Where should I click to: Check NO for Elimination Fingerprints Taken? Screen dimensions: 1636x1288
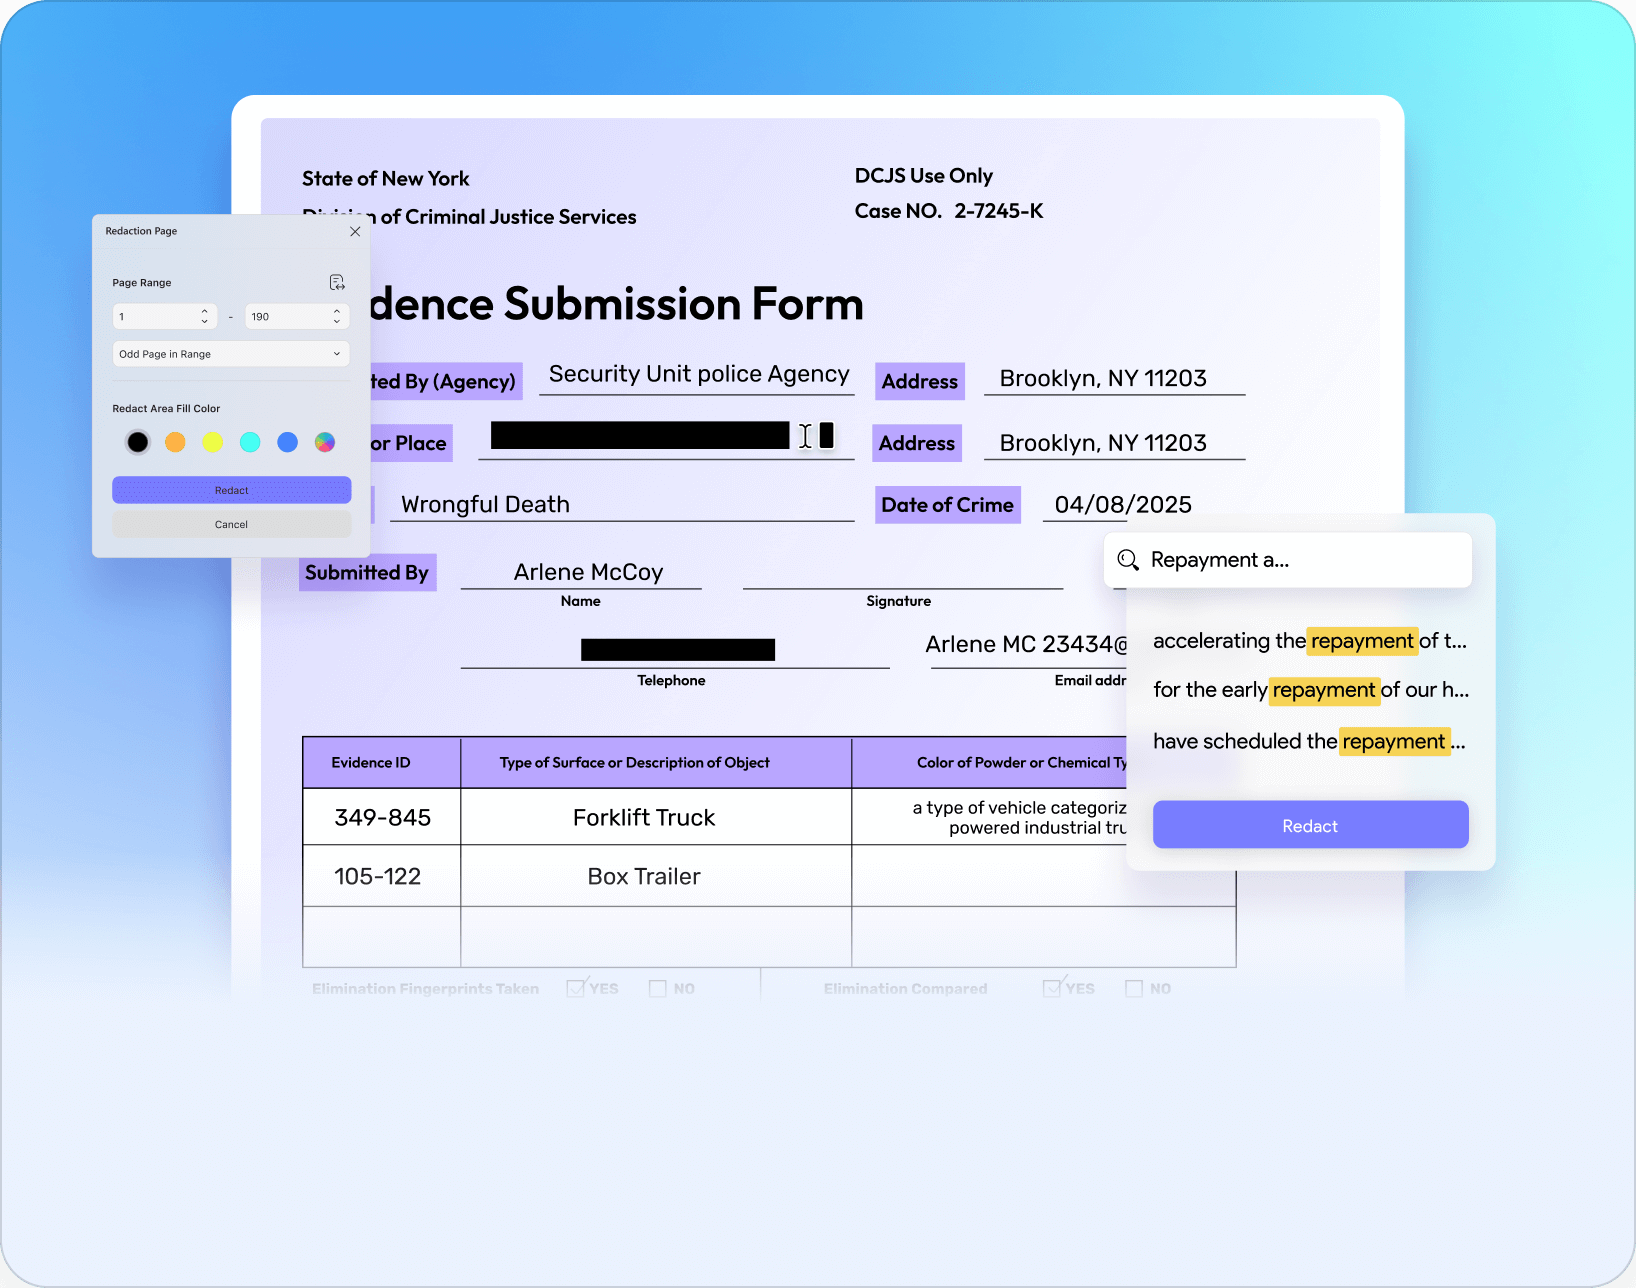658,988
